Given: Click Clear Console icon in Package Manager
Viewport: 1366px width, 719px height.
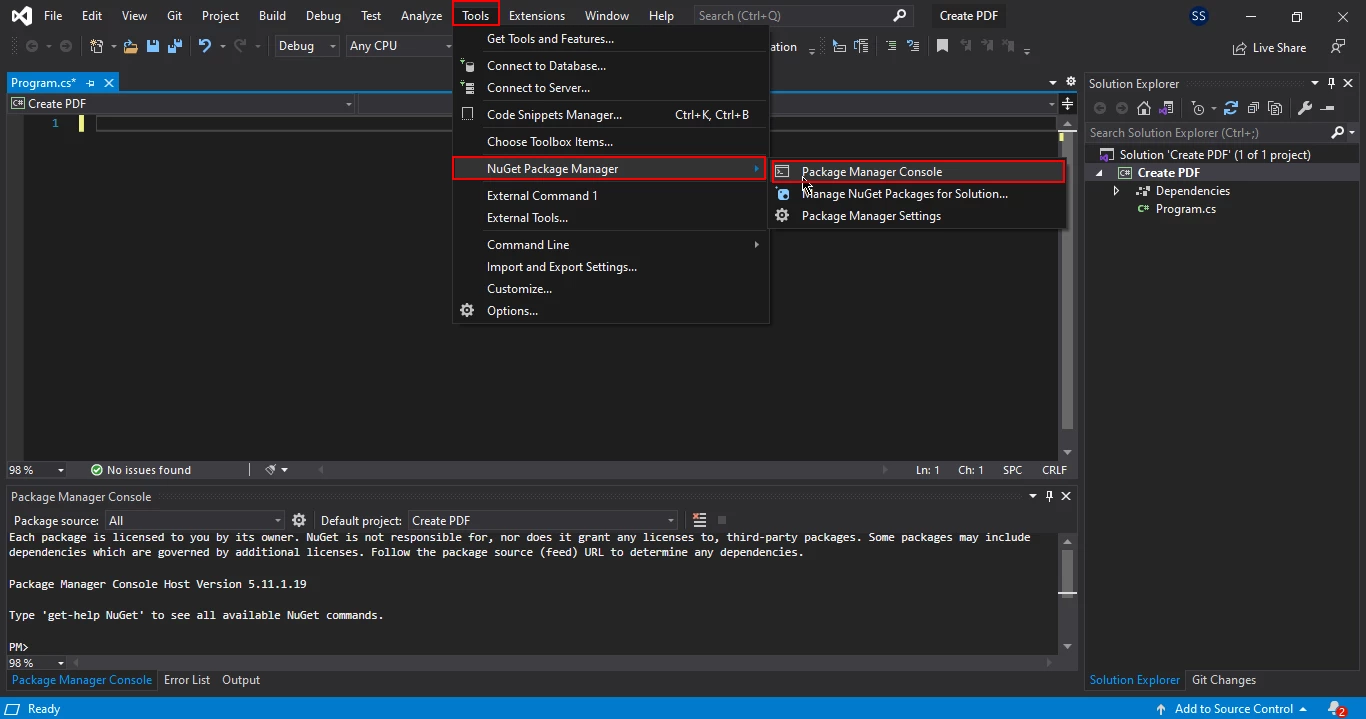Looking at the screenshot, I should coord(700,520).
